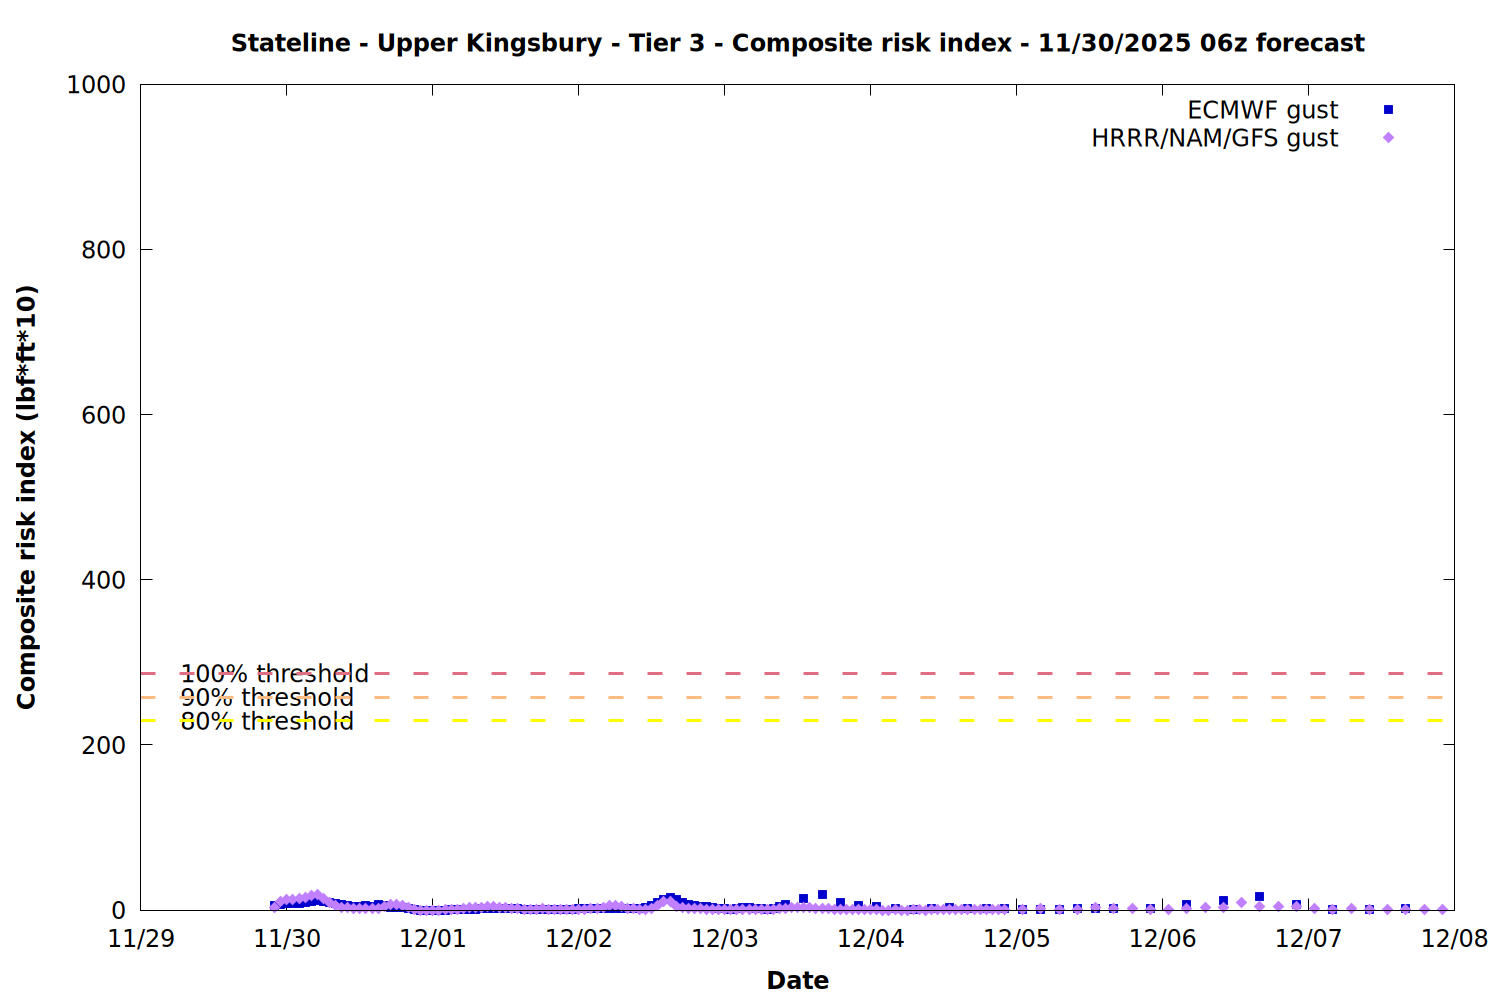Select the 12/08 date tick label
The width and height of the screenshot is (1500, 1000).
(x=1454, y=939)
